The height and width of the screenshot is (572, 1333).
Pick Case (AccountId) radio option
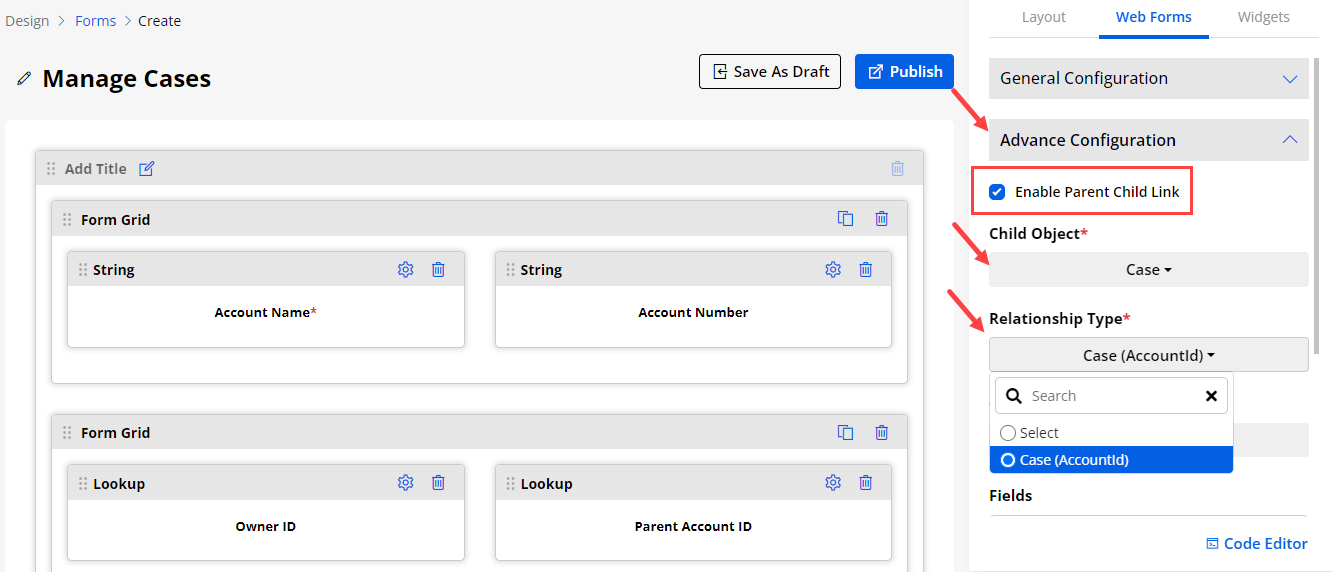click(1008, 460)
